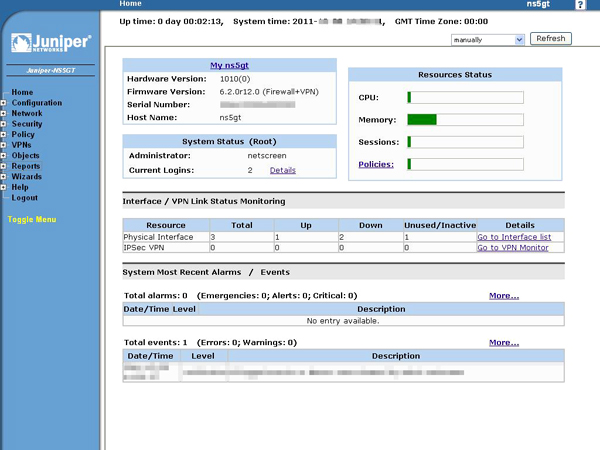This screenshot has width=600, height=450.
Task: Click the Resources Status panel header
Action: [x=455, y=75]
